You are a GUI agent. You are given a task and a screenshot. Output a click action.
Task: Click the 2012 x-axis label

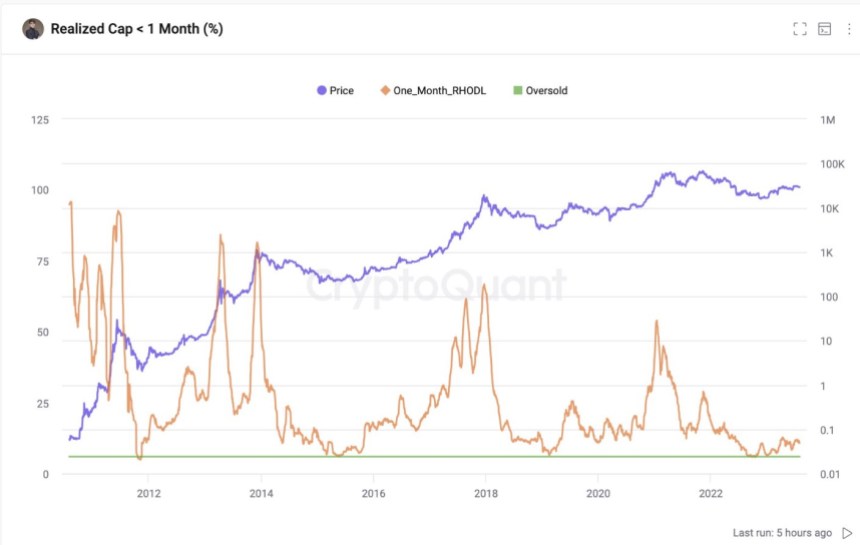point(148,493)
